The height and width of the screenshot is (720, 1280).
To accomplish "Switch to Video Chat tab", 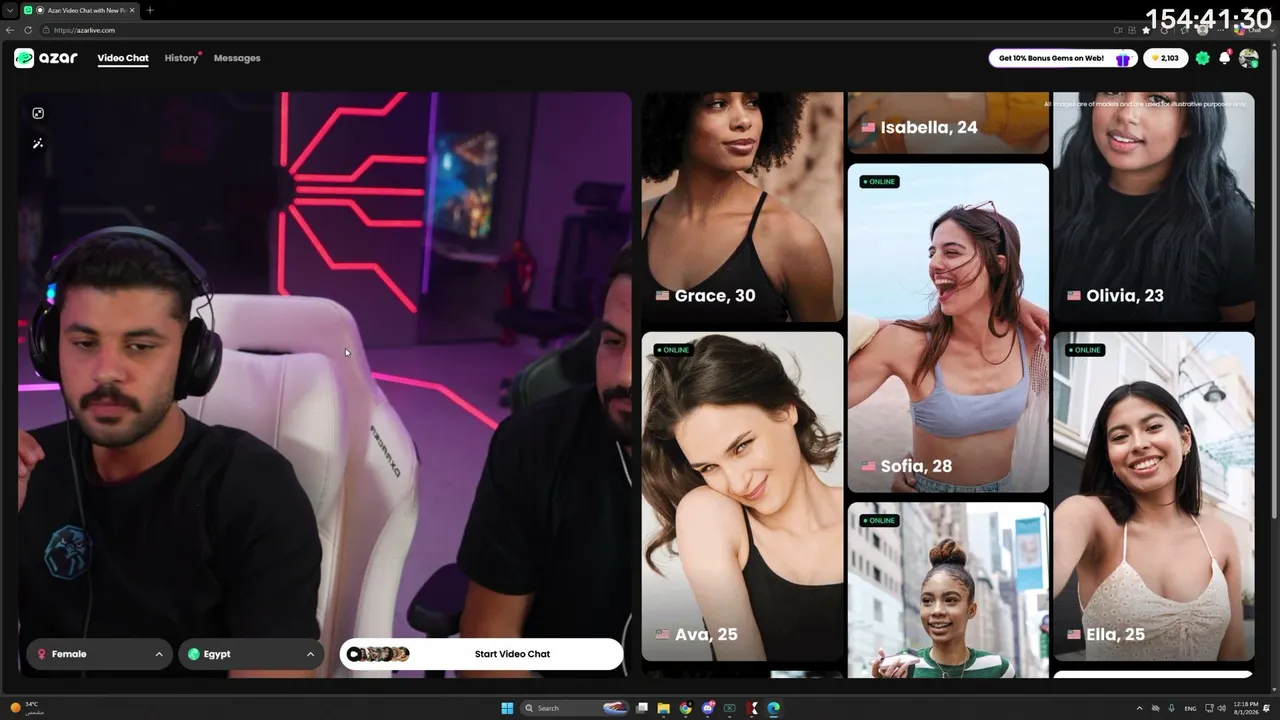I will click(123, 58).
